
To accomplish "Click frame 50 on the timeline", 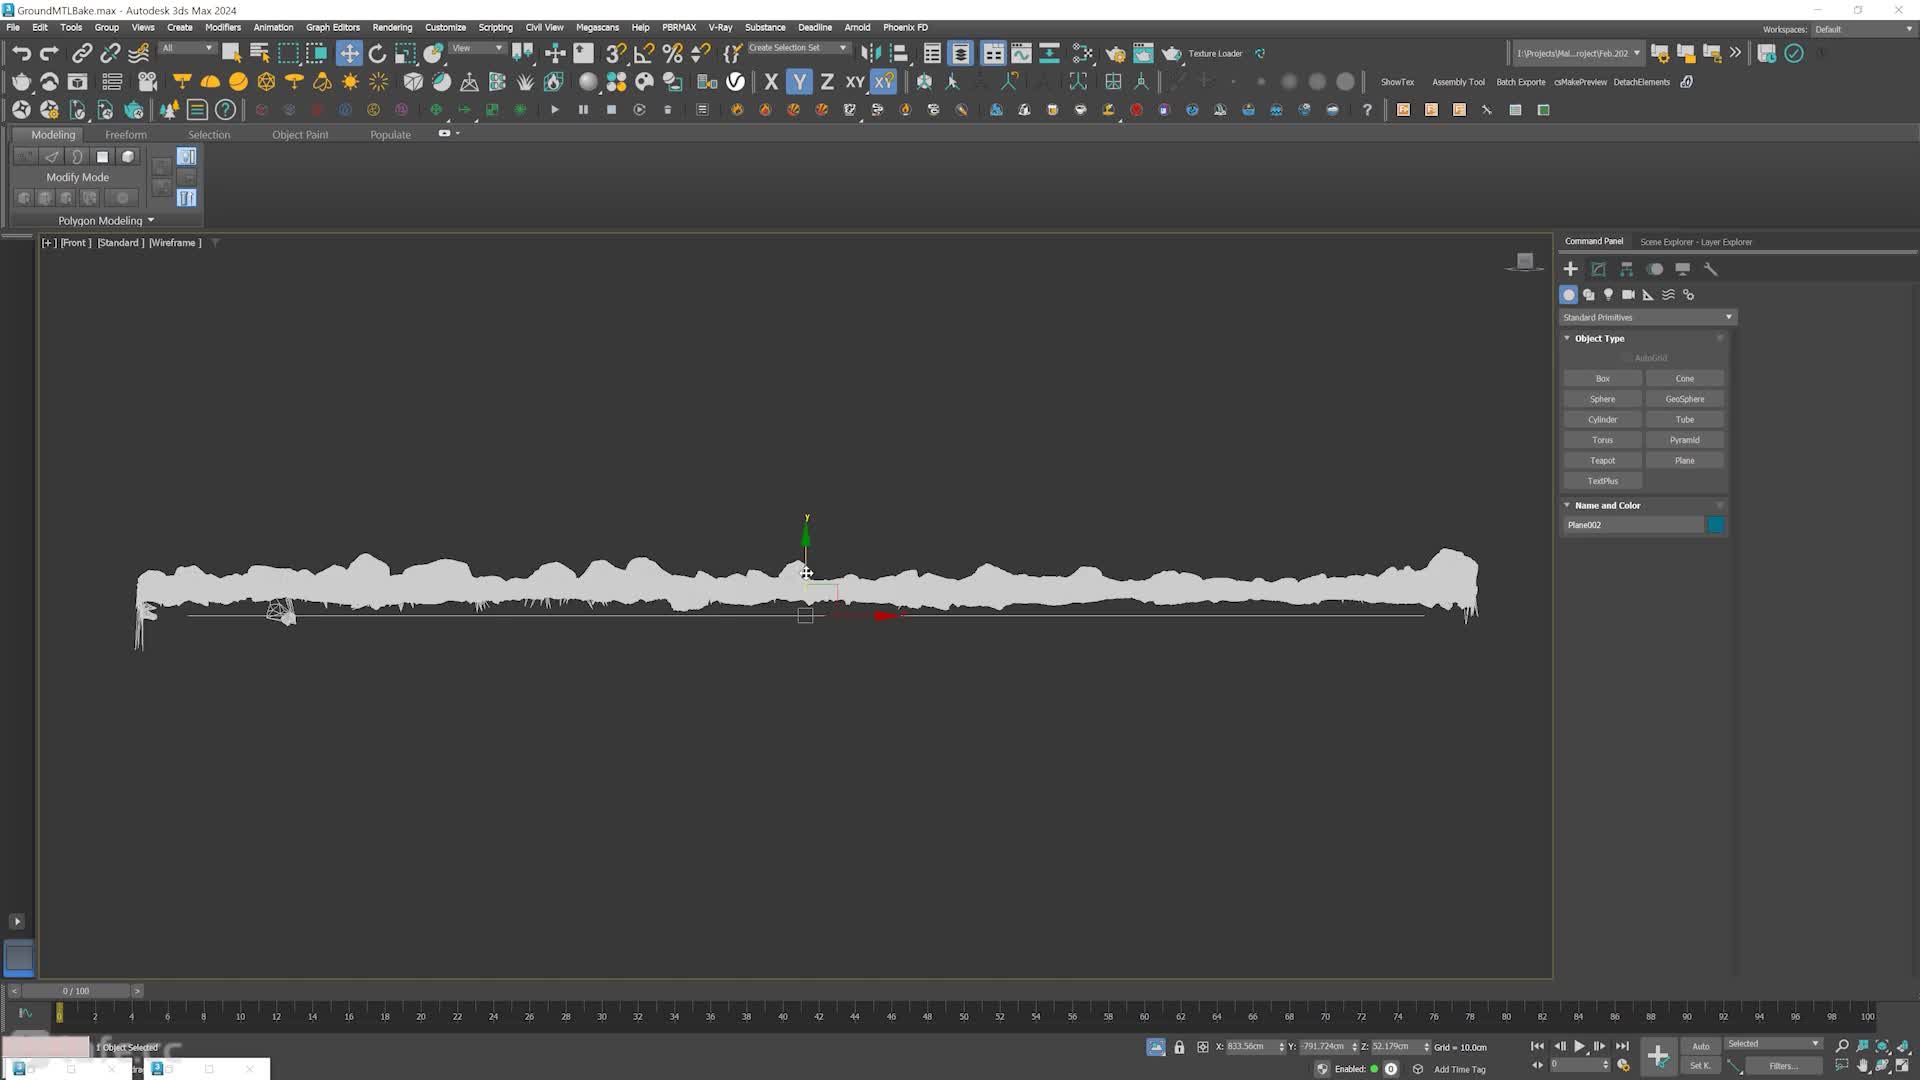I will tap(964, 1015).
